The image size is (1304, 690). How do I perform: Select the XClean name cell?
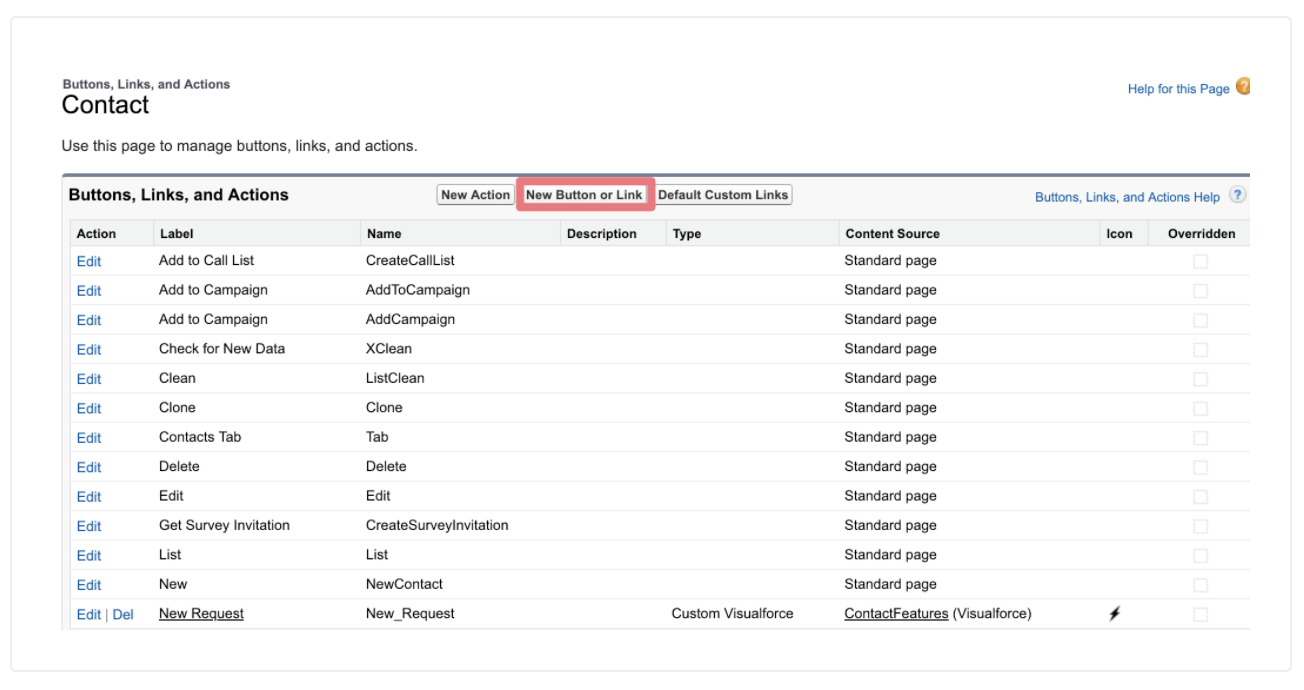(x=389, y=349)
